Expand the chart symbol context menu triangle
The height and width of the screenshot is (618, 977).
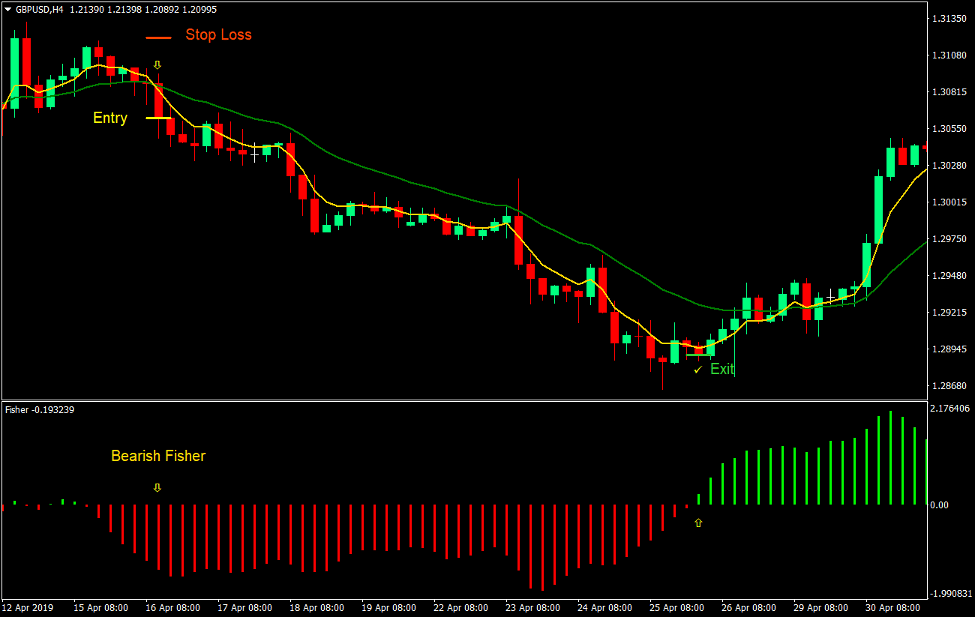tap(8, 8)
